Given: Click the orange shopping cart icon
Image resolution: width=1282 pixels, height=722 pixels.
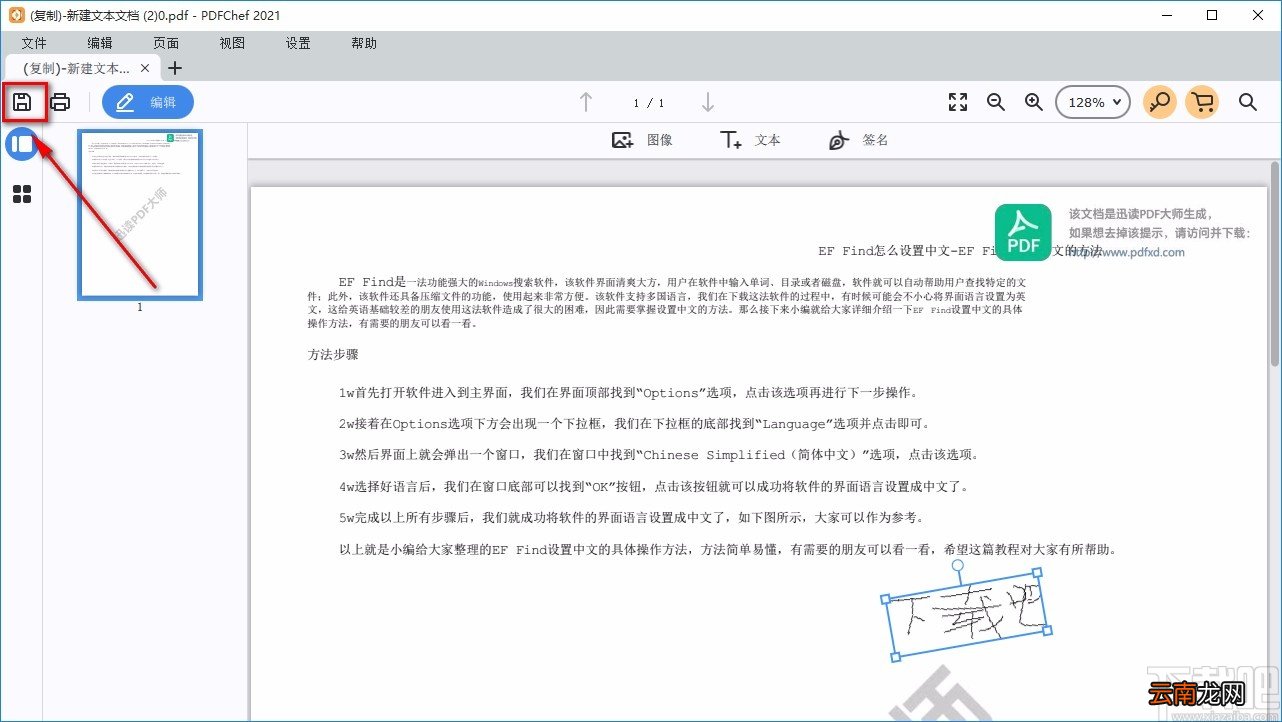Looking at the screenshot, I should pos(1202,102).
